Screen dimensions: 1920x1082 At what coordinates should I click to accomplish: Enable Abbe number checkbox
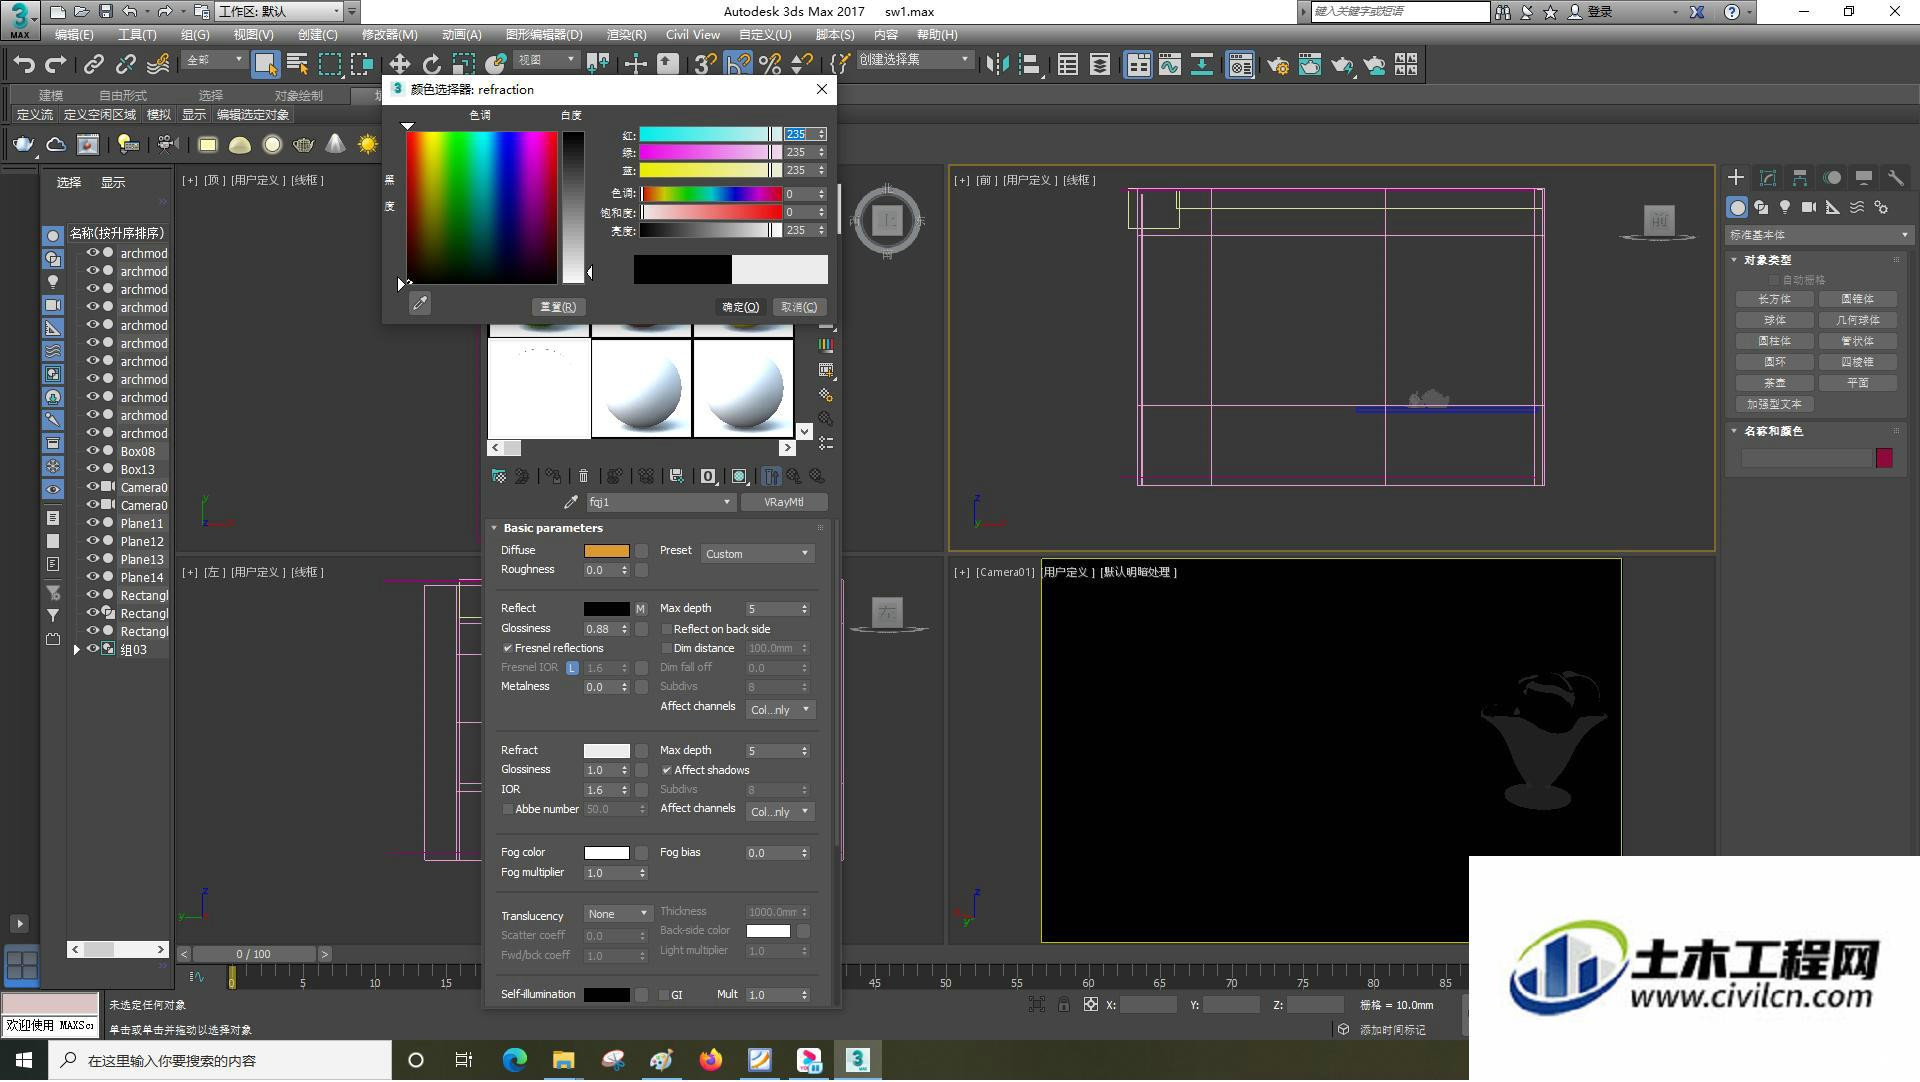pos(508,810)
